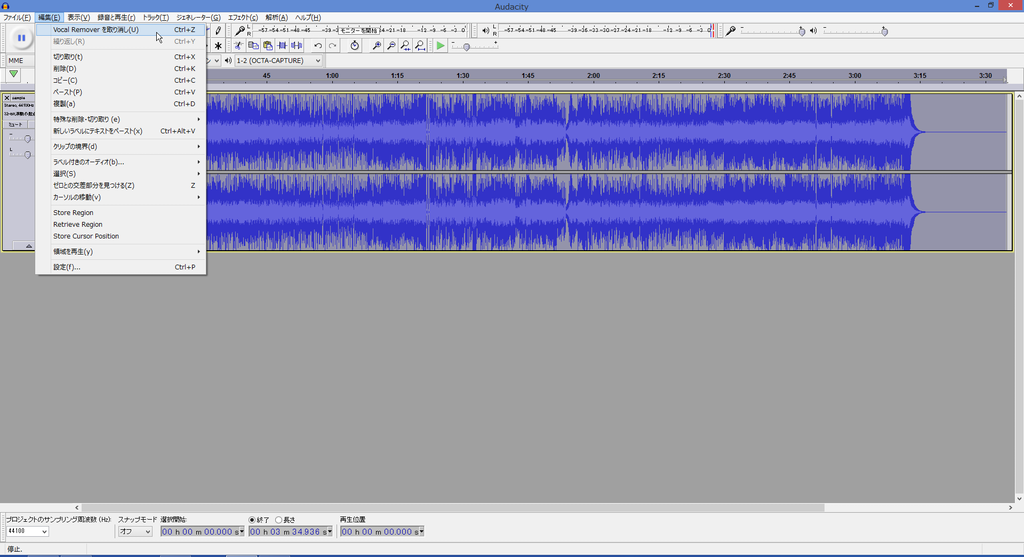Close the sample track with X
Viewport: 1024px width, 557px height.
[x=7, y=98]
